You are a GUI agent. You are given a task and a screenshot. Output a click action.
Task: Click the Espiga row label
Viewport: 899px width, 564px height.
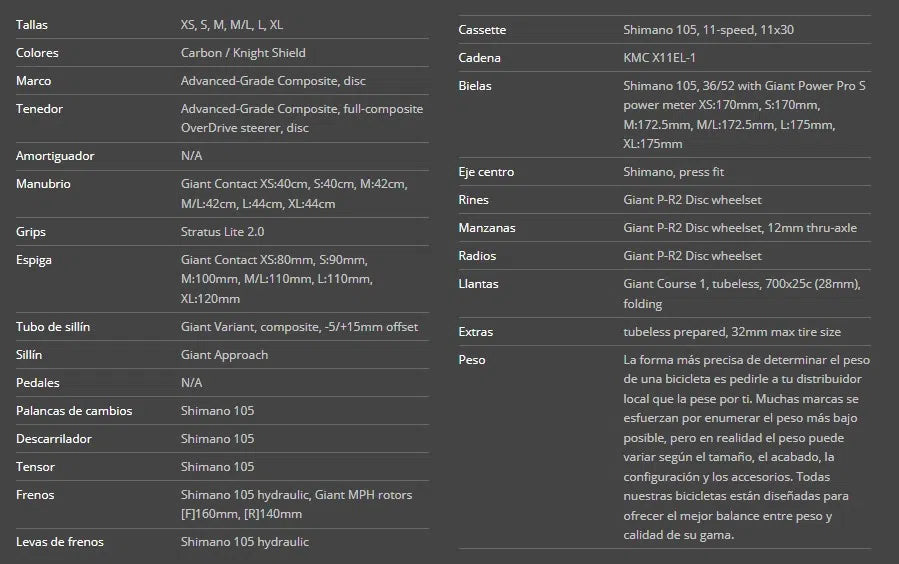point(34,260)
